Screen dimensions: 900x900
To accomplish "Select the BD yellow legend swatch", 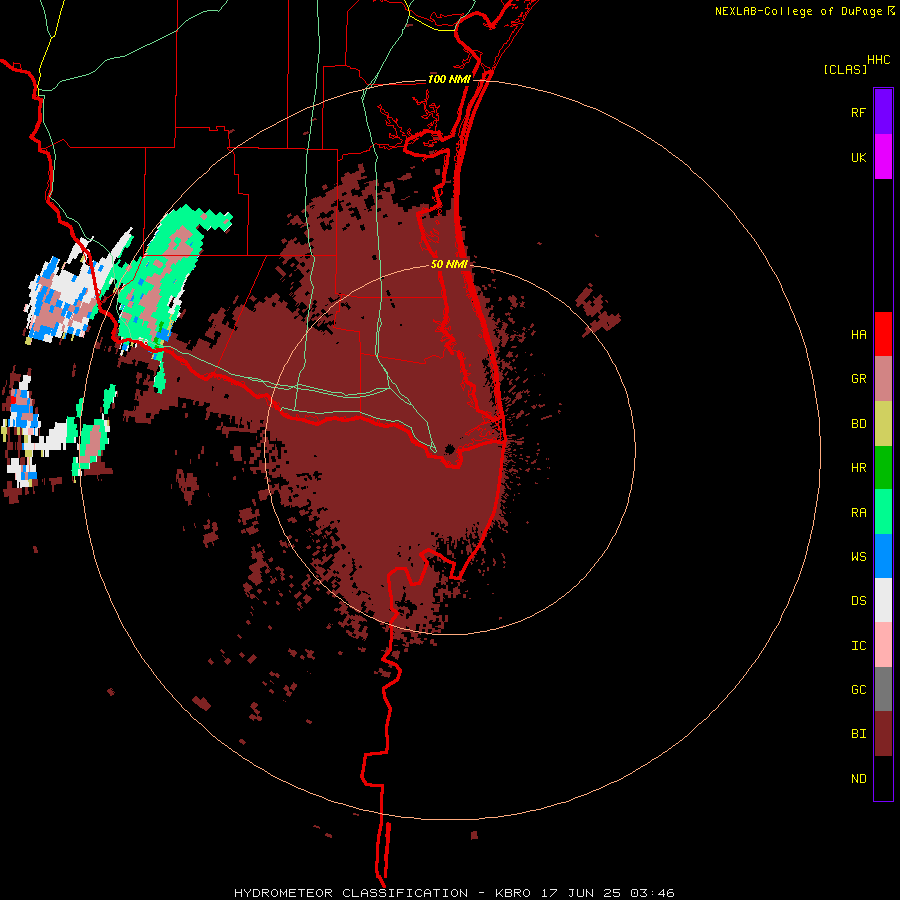I will click(x=883, y=424).
